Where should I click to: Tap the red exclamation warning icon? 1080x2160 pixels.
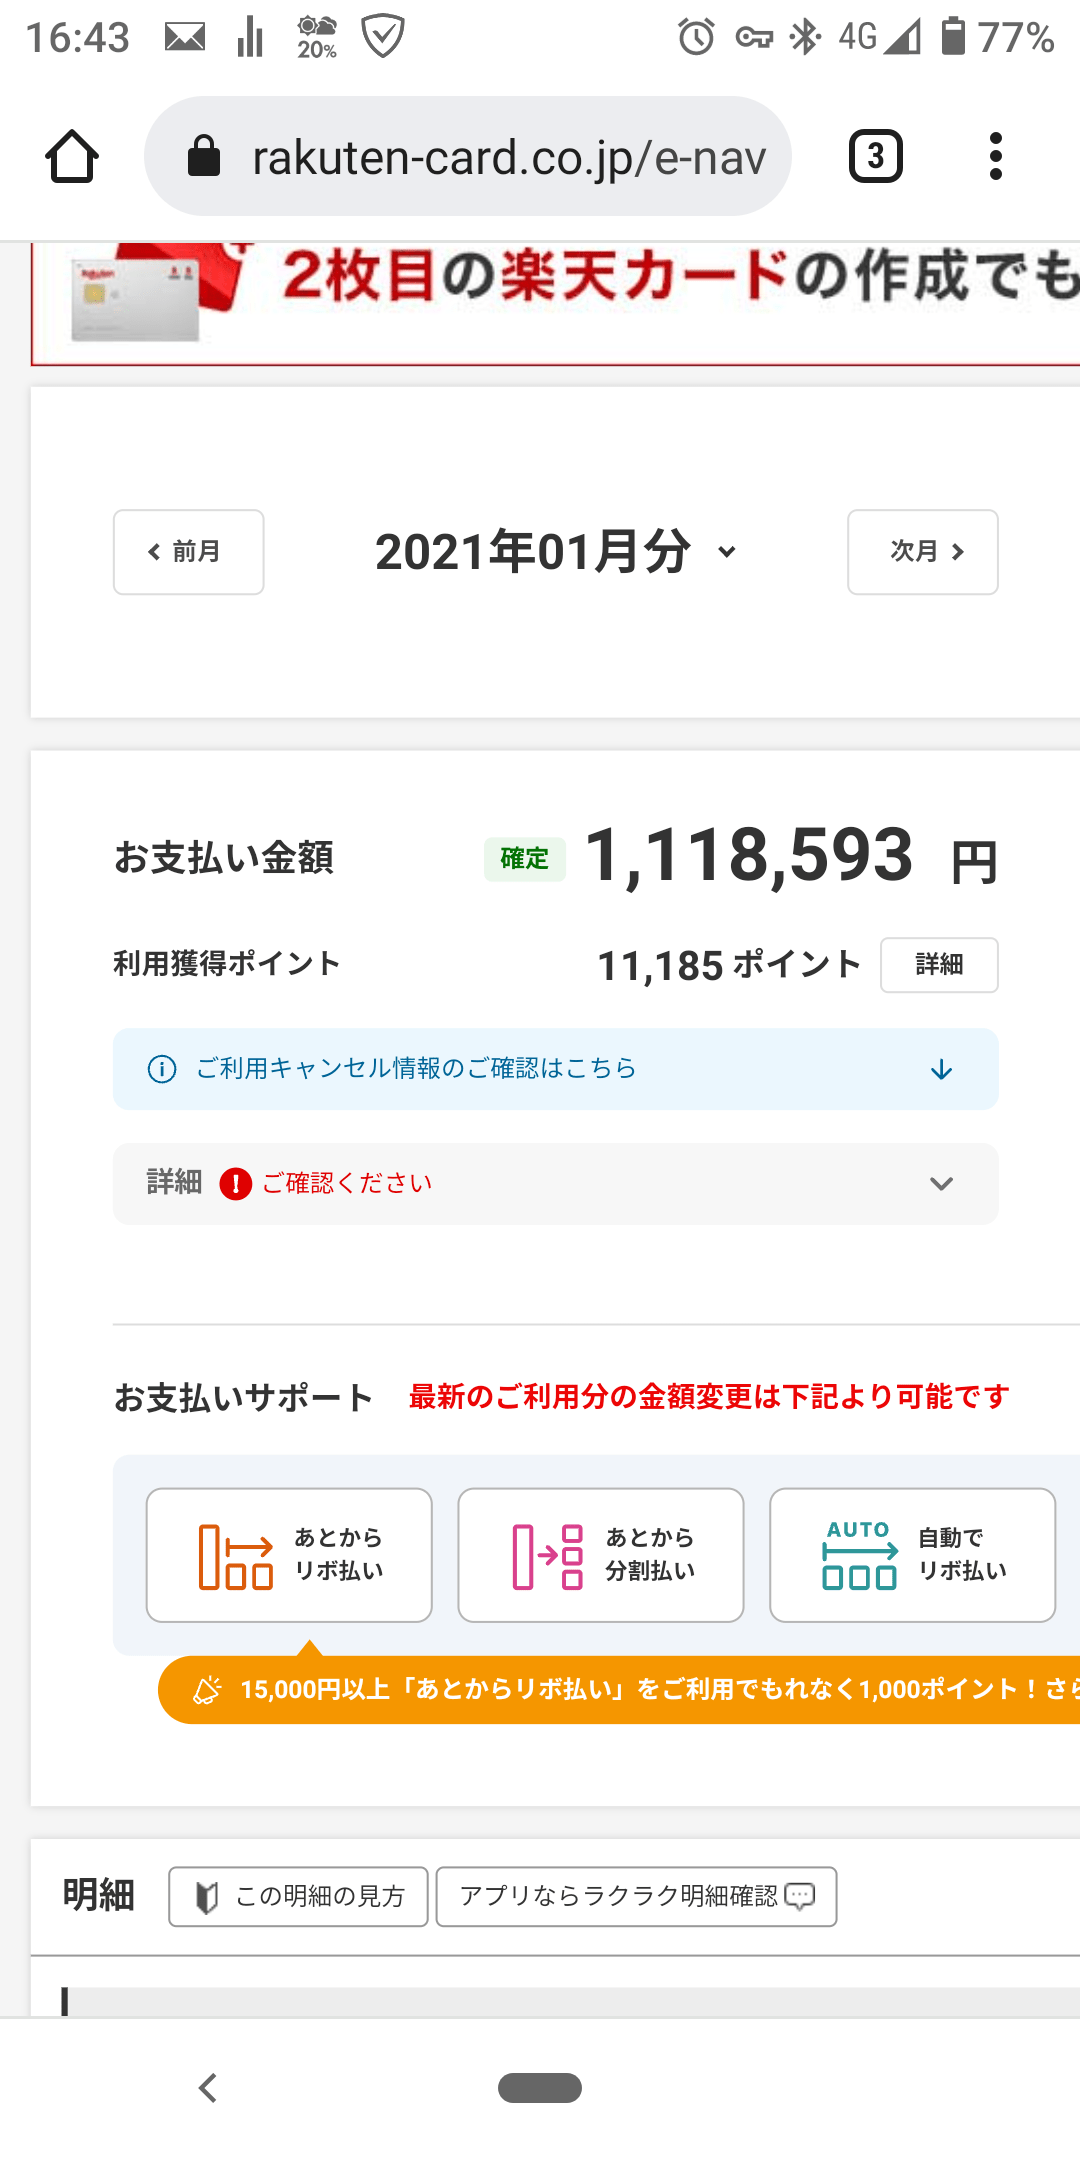(235, 1184)
